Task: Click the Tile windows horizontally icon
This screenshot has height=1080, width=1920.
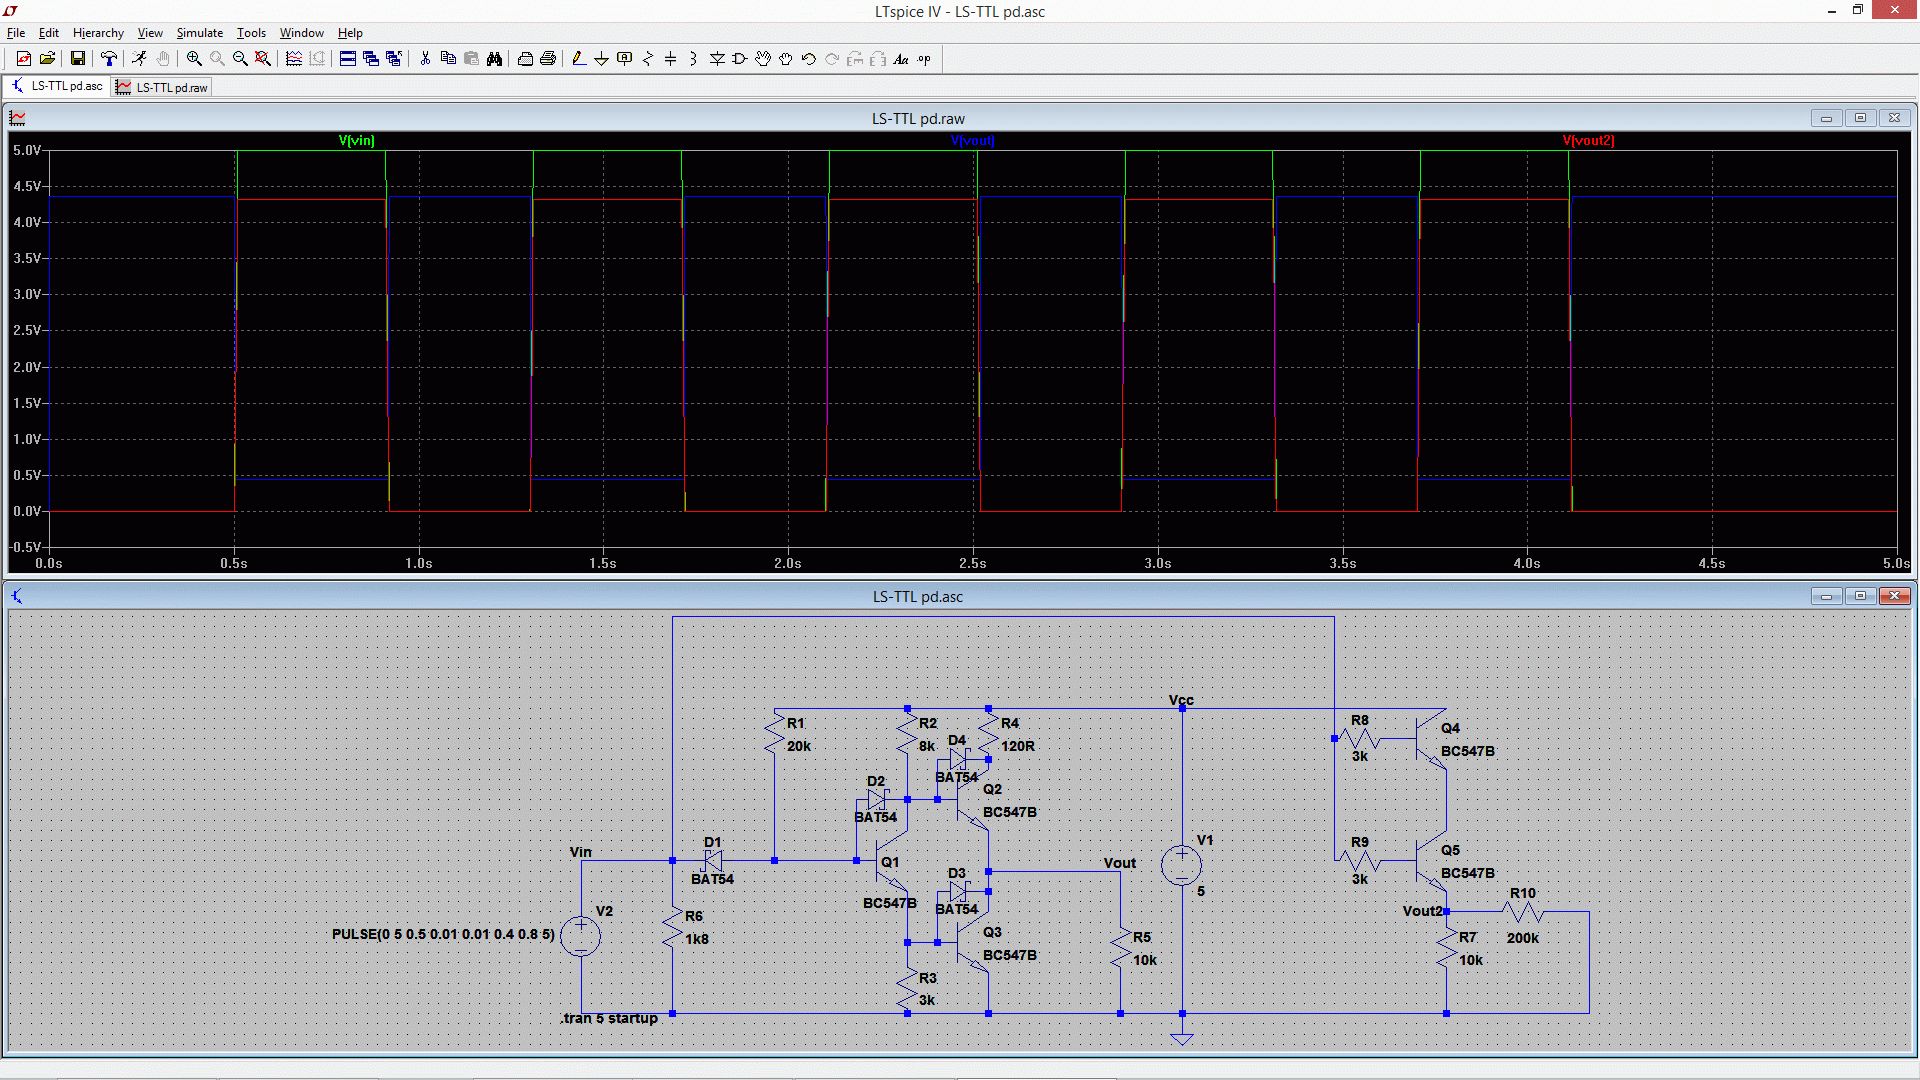Action: (x=347, y=59)
